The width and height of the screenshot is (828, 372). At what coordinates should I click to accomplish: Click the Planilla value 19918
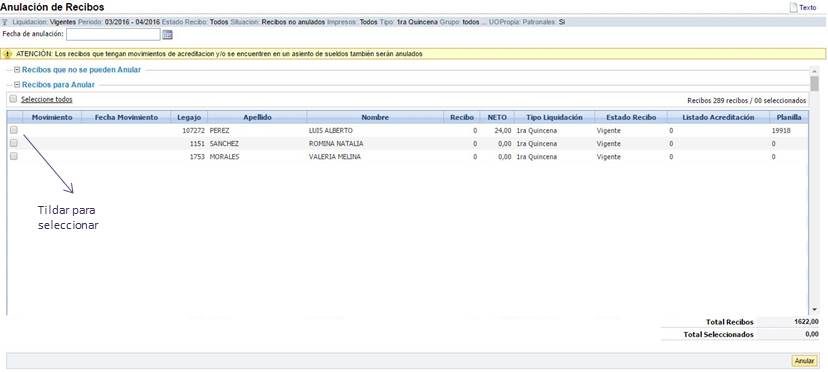pos(781,130)
